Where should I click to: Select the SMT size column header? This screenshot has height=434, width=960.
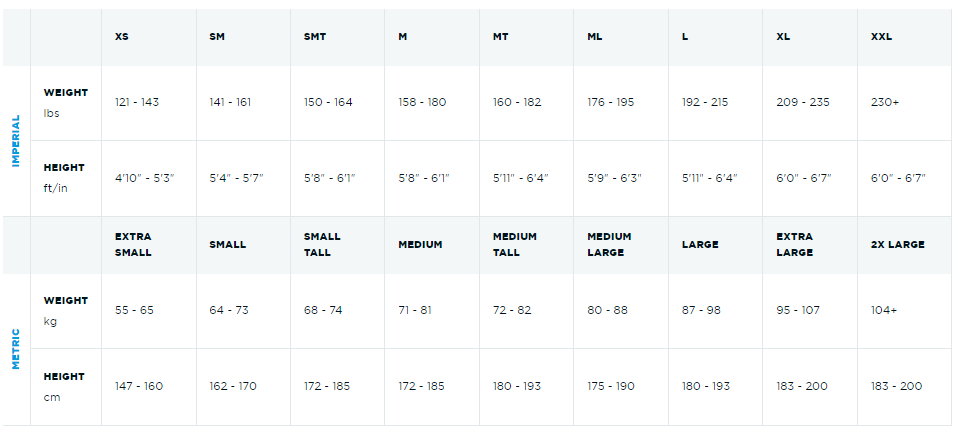tap(315, 37)
